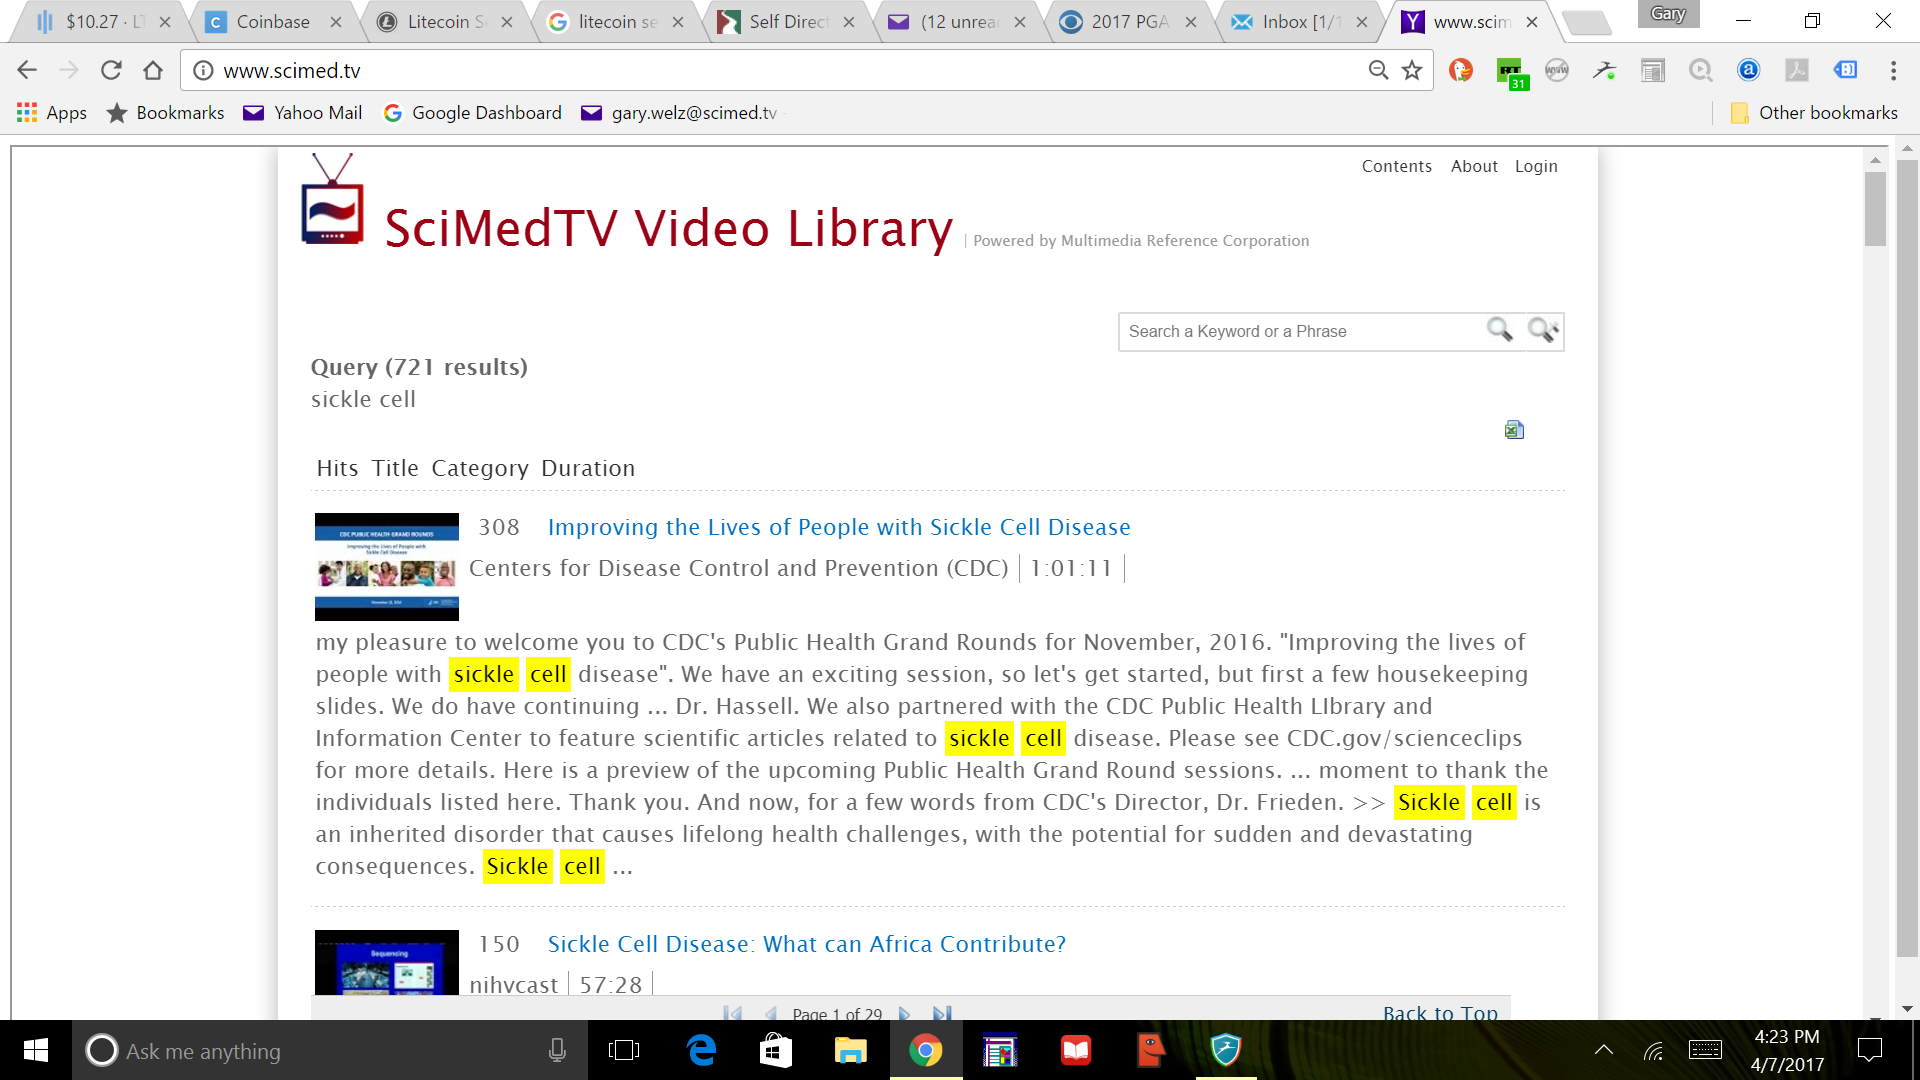Click the www.scimed.tv address bar

780,70
